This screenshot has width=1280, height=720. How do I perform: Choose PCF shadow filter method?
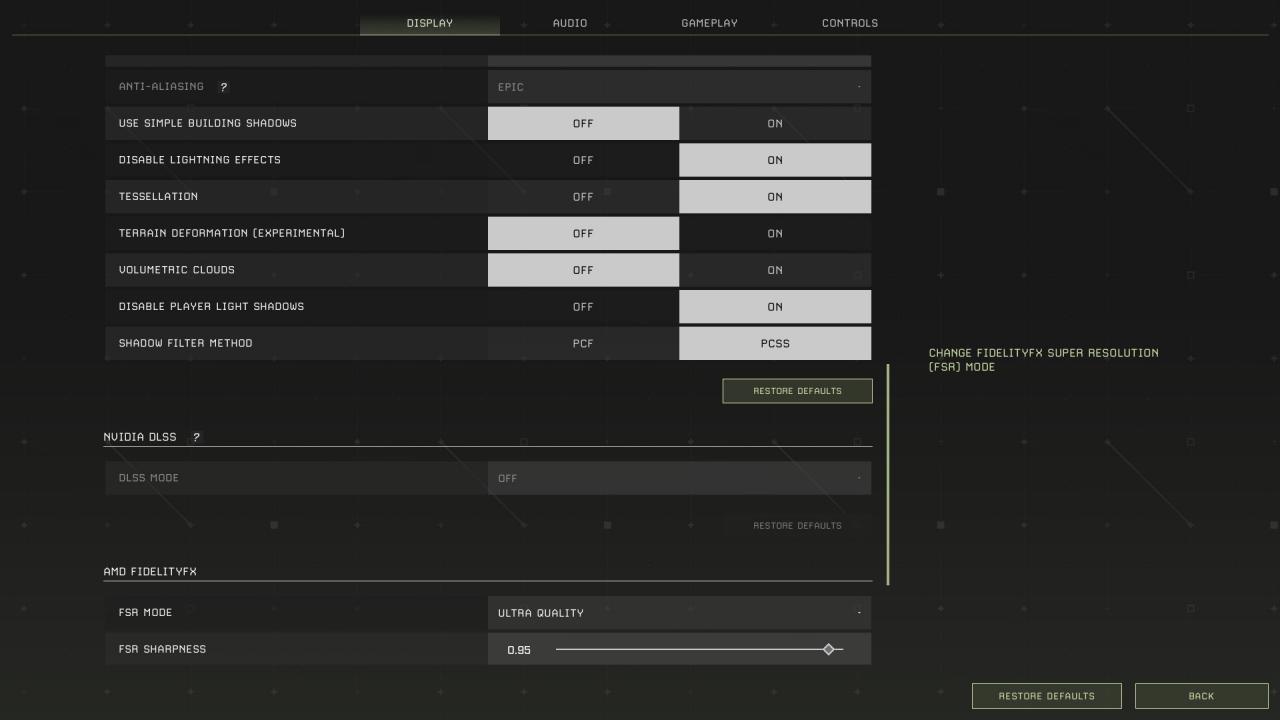tap(583, 343)
